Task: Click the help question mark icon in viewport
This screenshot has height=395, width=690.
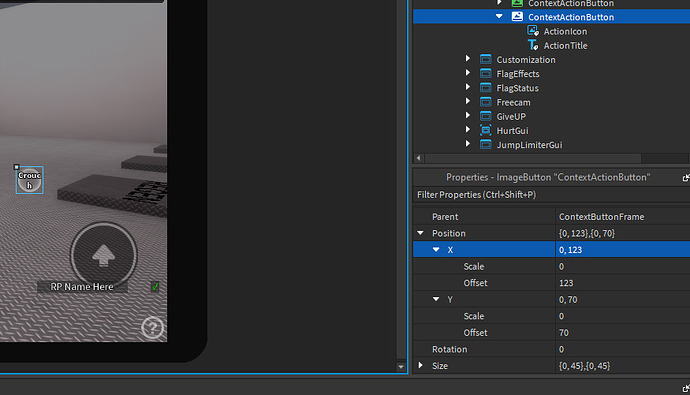Action: point(152,328)
